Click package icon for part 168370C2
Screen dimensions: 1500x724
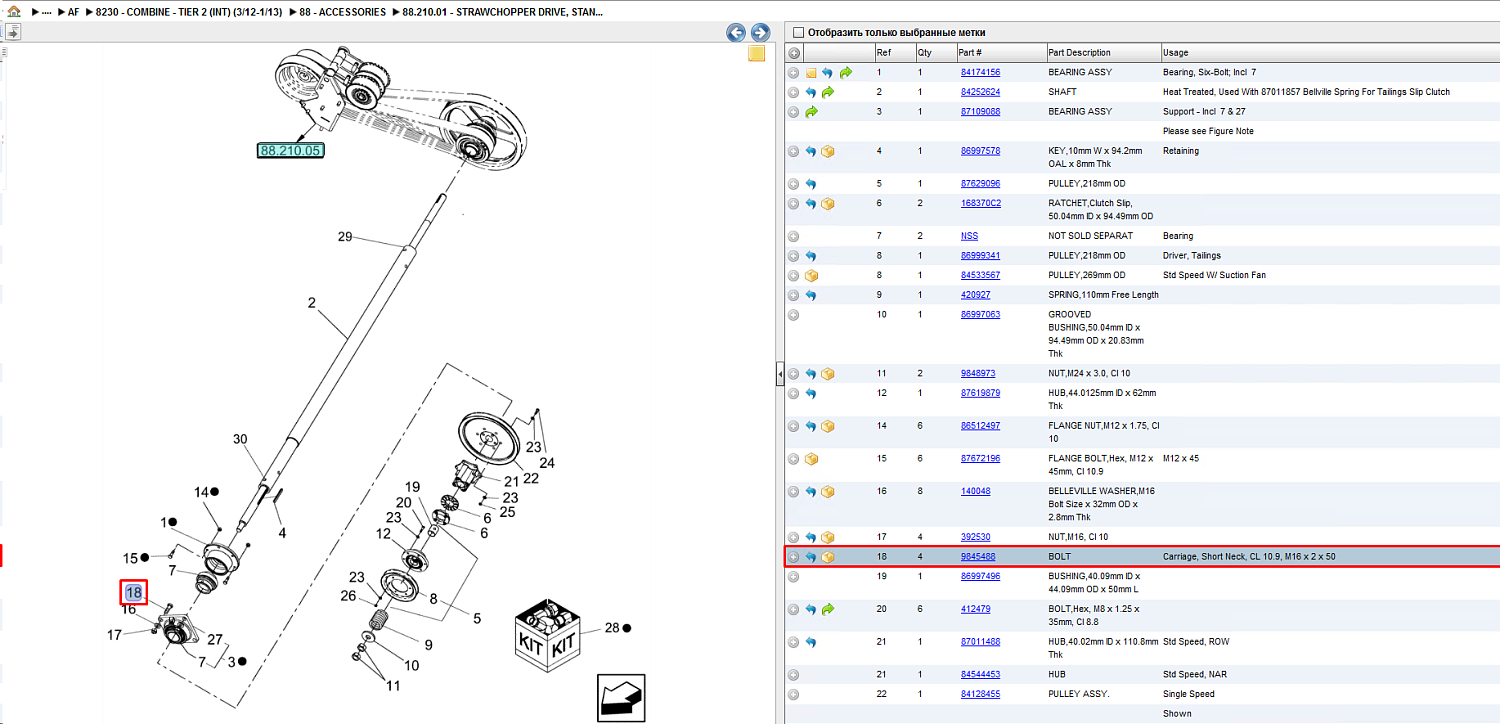click(x=828, y=204)
